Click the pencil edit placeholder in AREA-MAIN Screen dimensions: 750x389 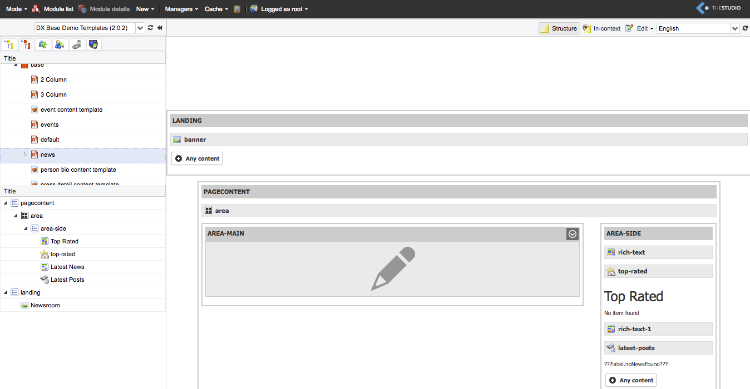click(x=393, y=269)
